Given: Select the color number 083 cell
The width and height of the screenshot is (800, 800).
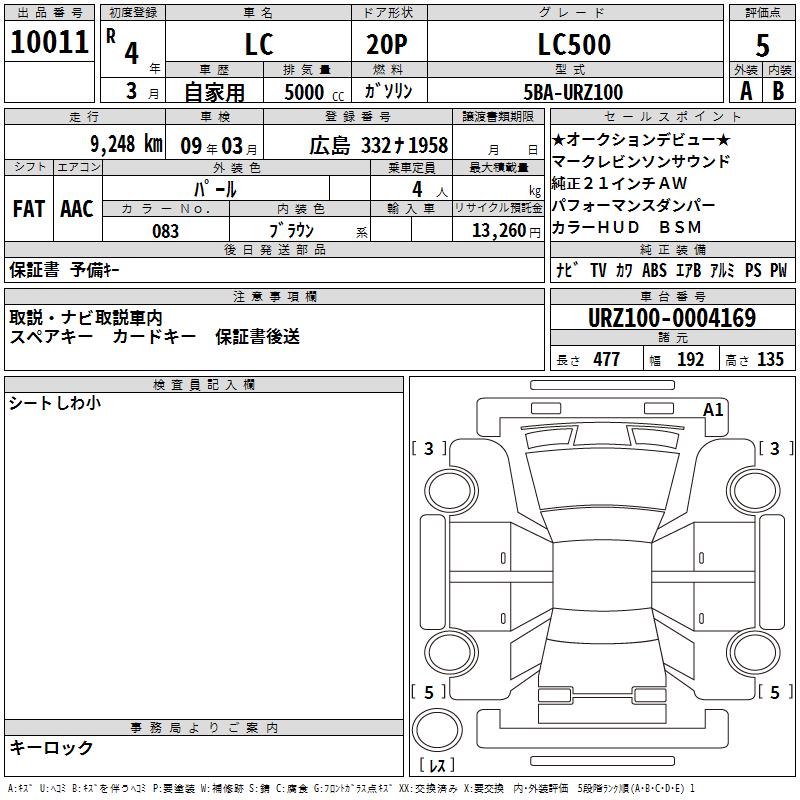Looking at the screenshot, I should (166, 230).
